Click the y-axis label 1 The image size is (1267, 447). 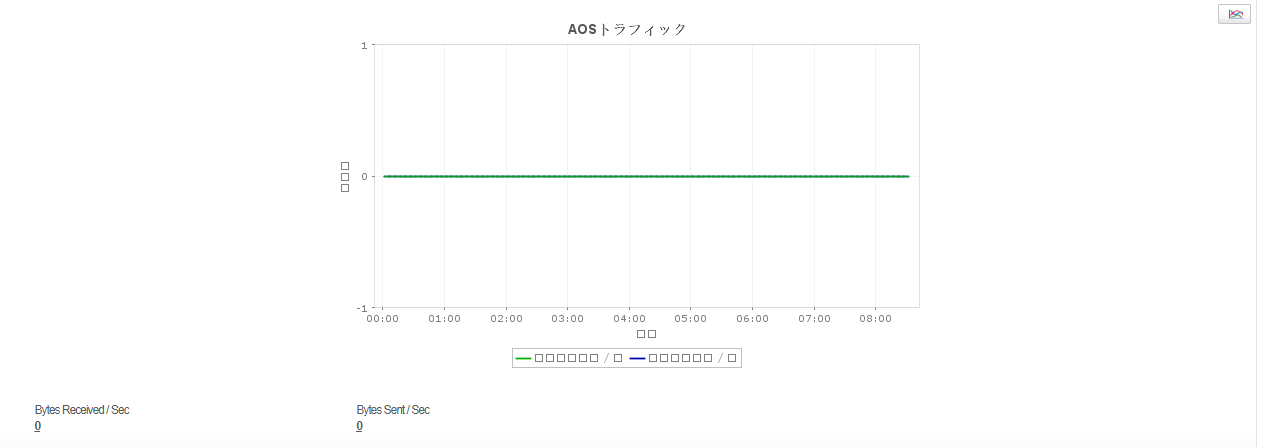(x=364, y=45)
